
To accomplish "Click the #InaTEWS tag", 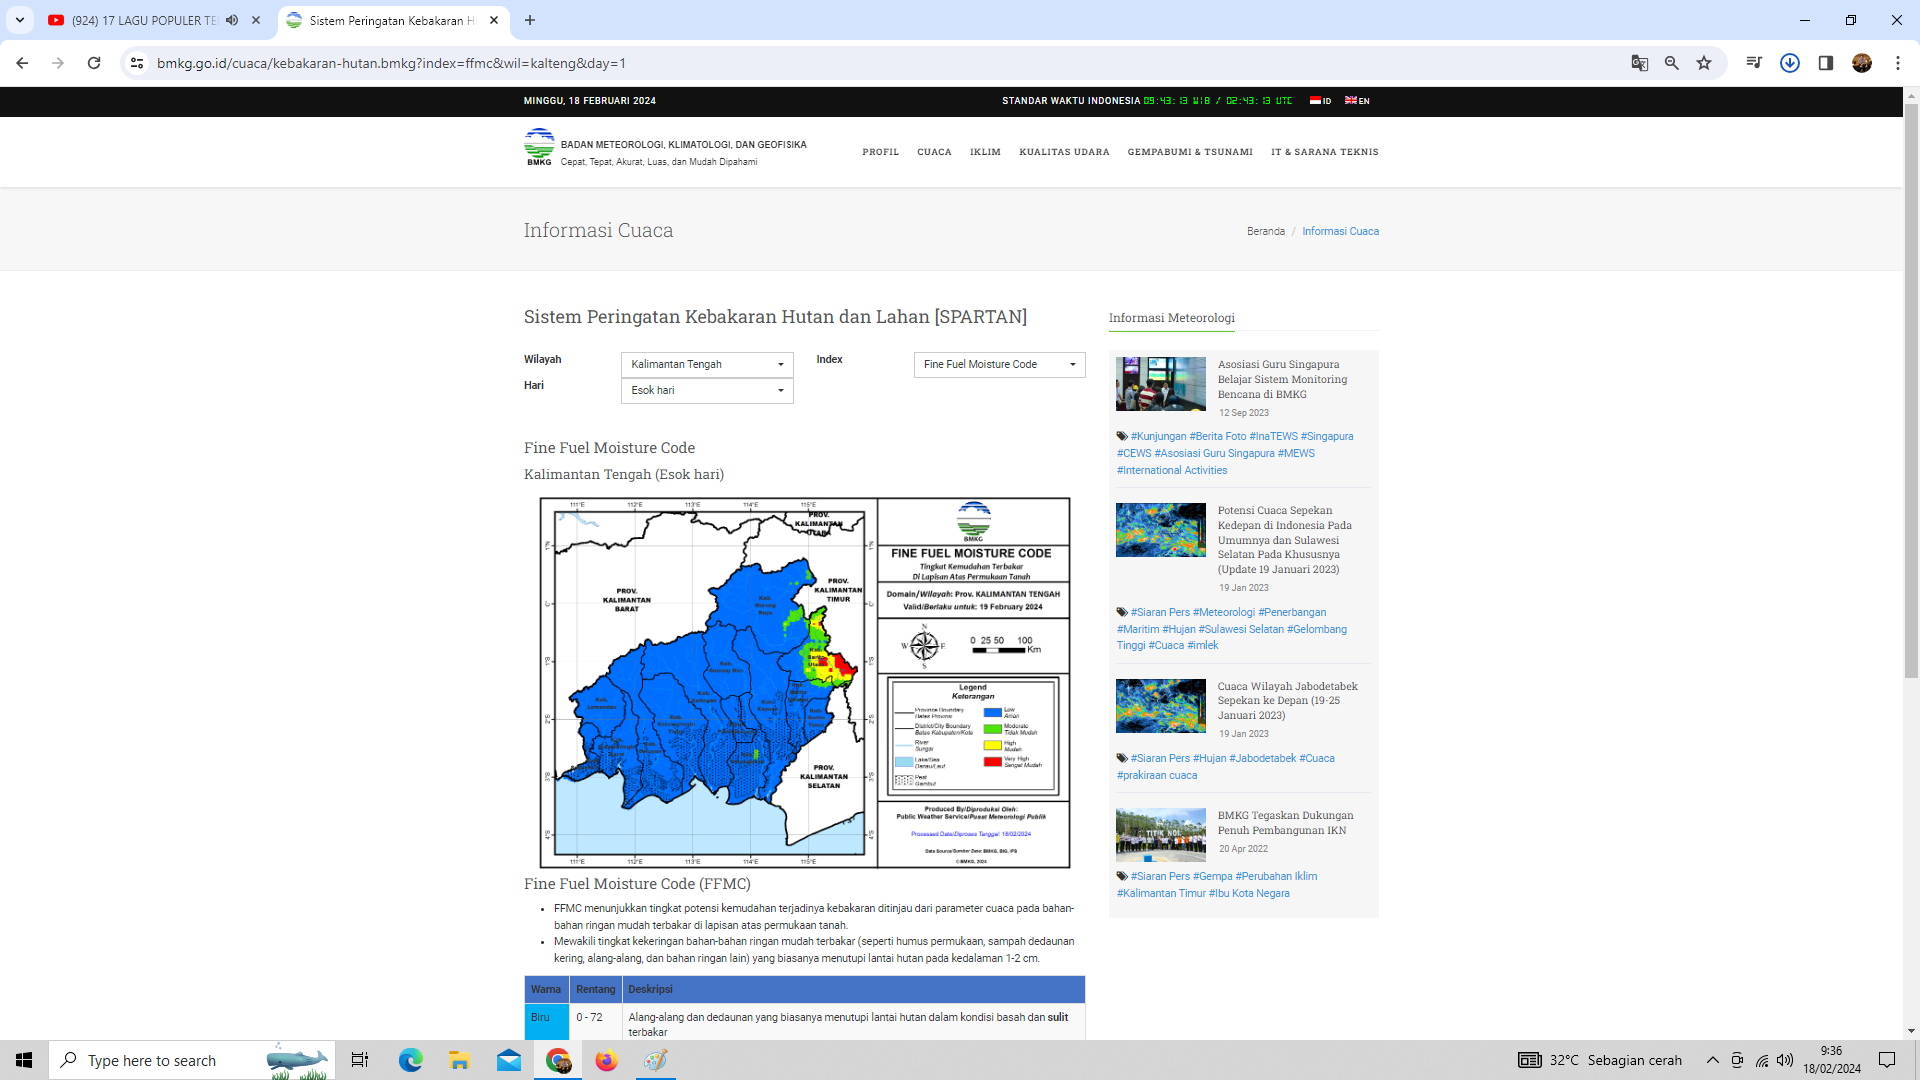I will coord(1273,436).
